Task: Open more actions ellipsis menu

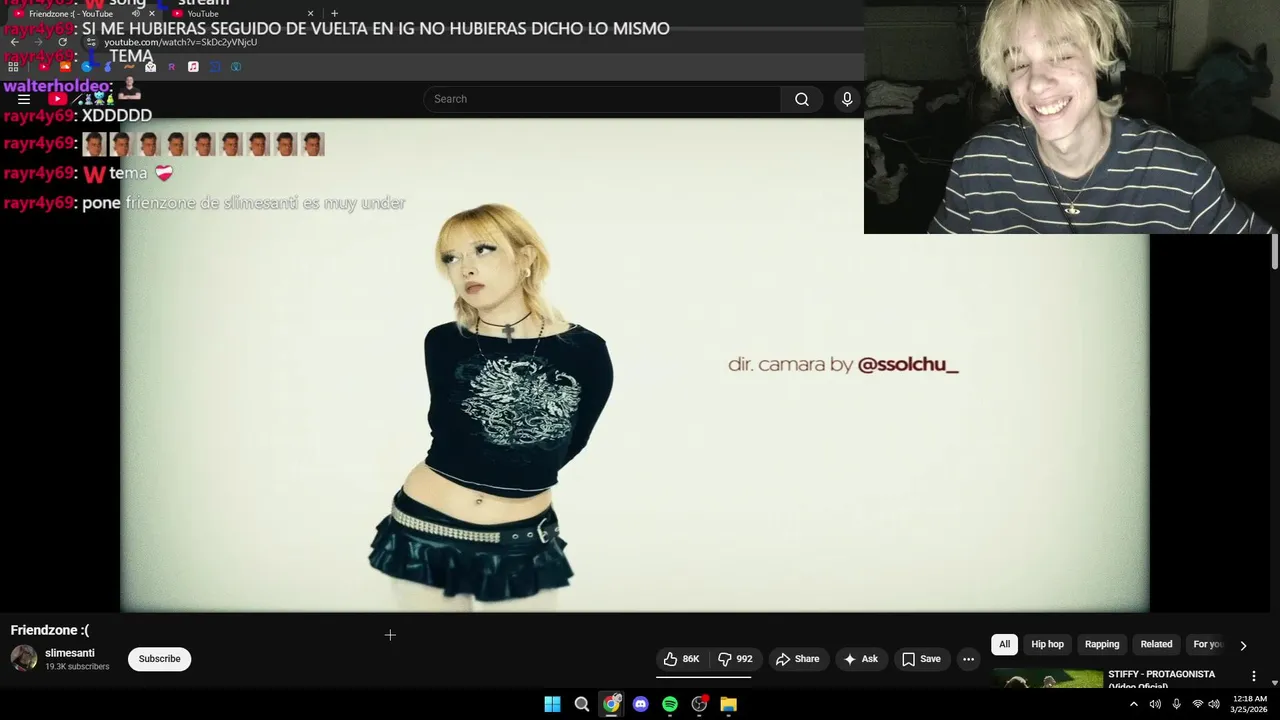Action: click(968, 659)
